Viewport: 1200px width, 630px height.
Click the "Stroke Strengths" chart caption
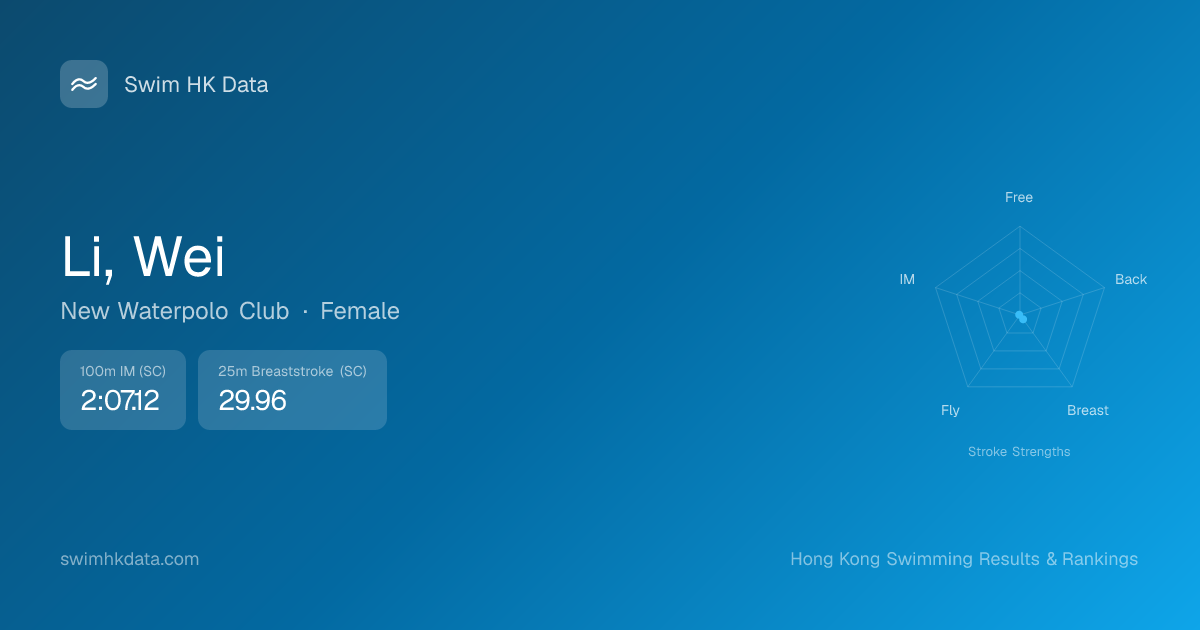(1018, 452)
